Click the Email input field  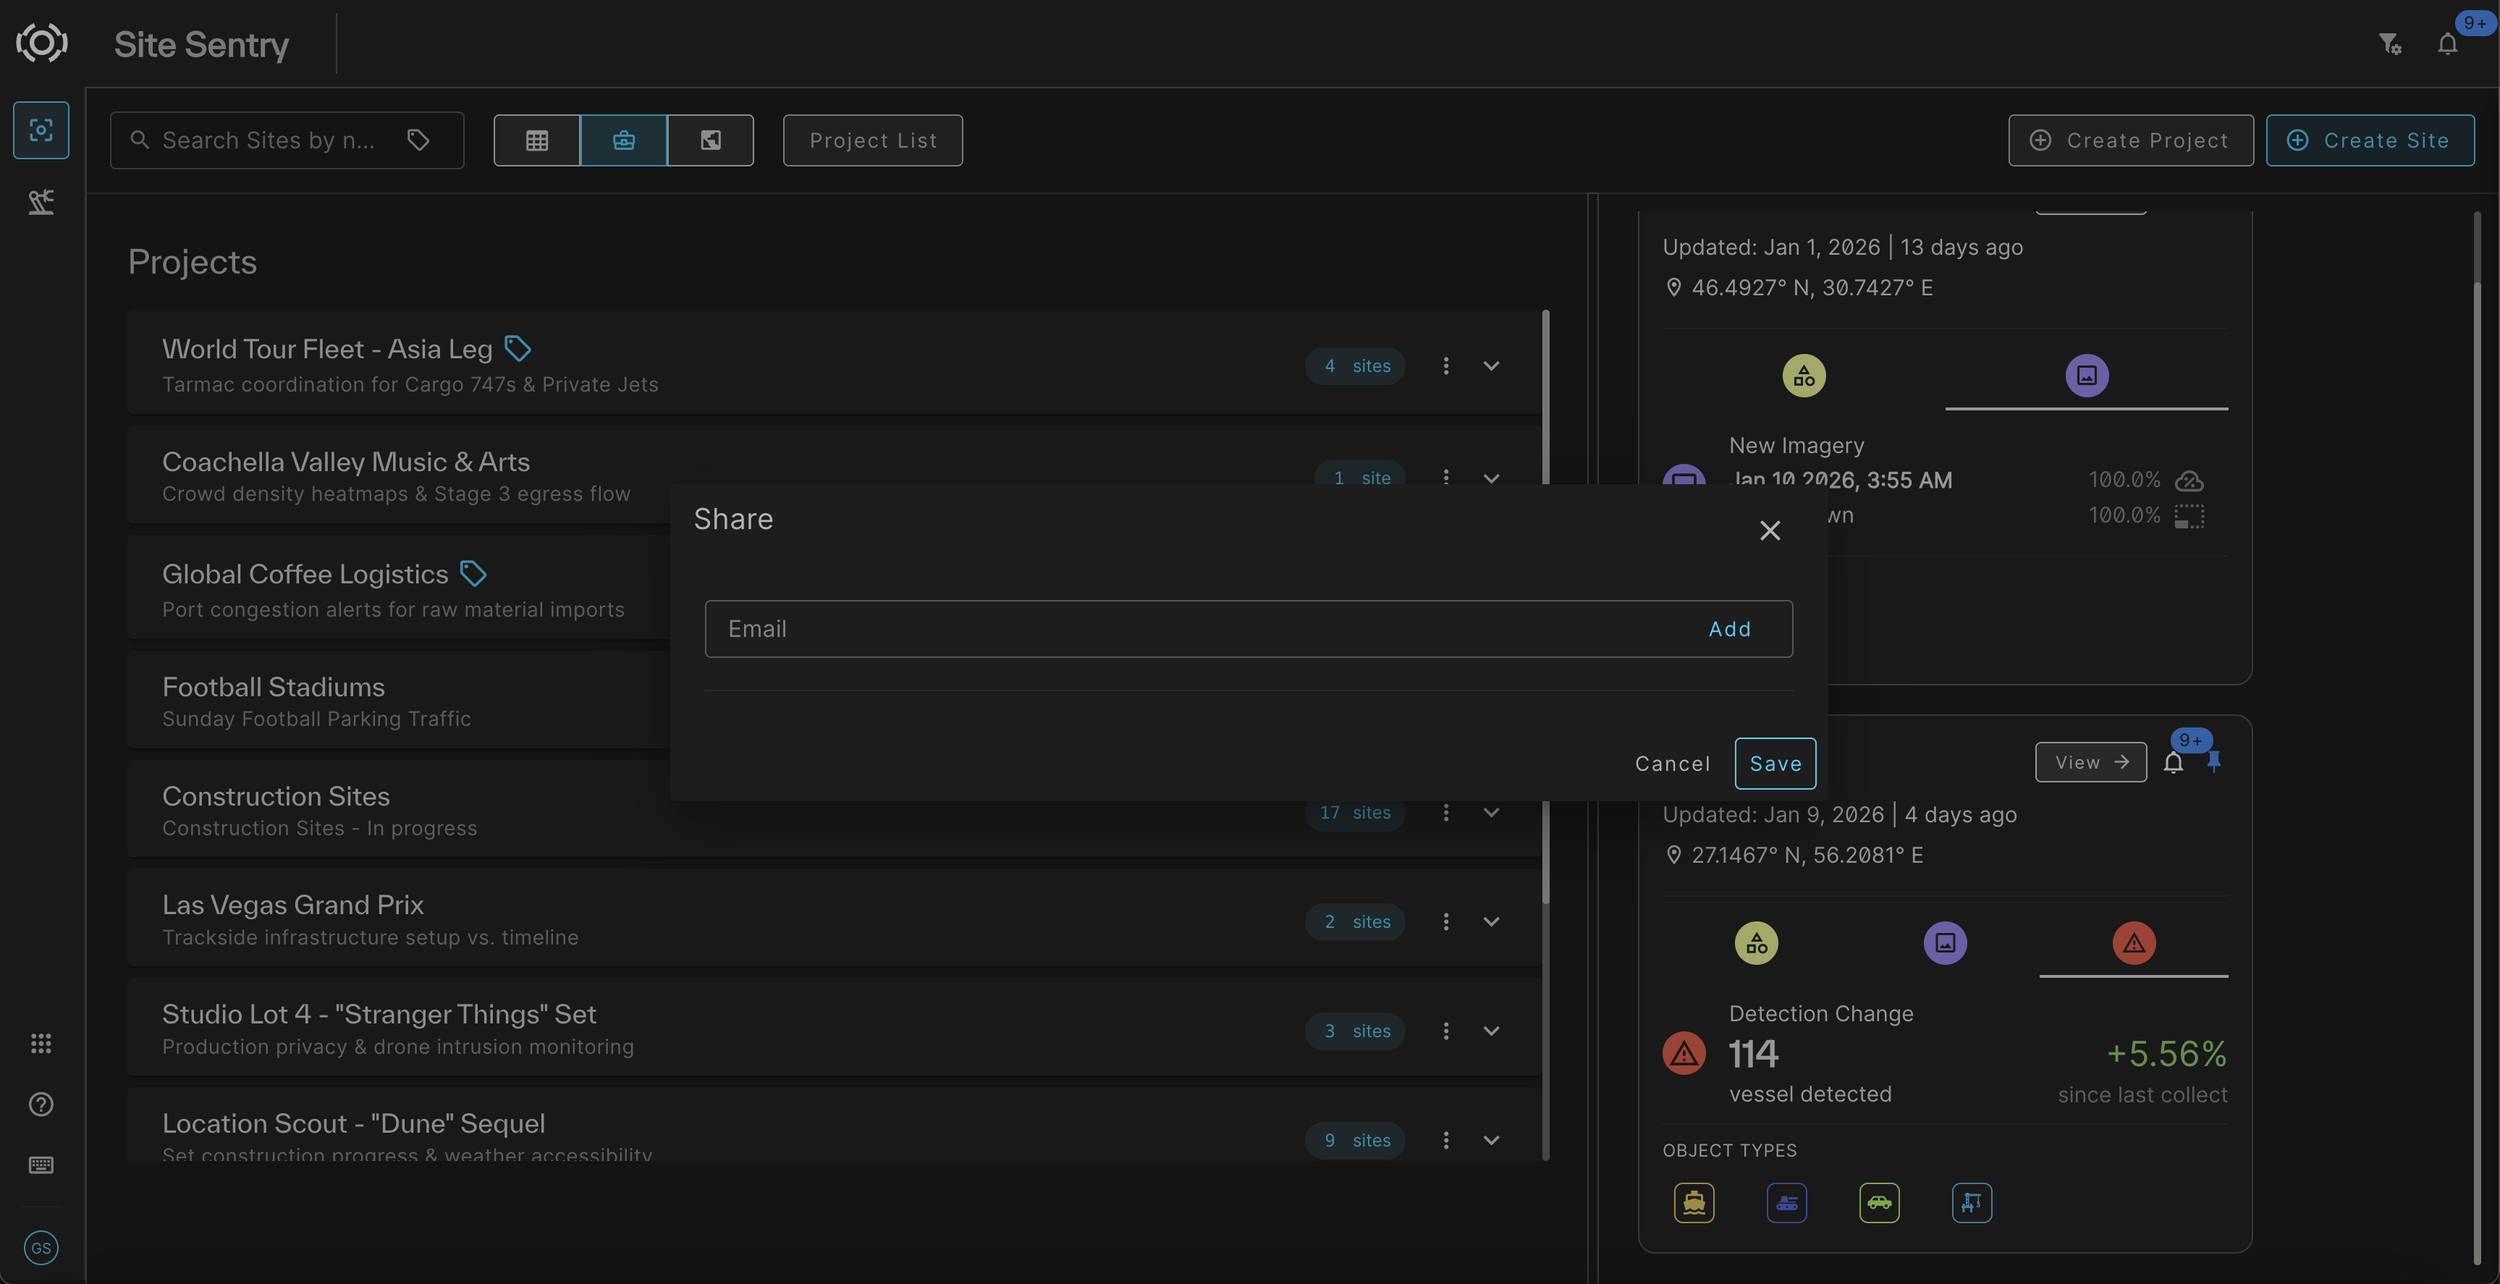tap(1100, 628)
